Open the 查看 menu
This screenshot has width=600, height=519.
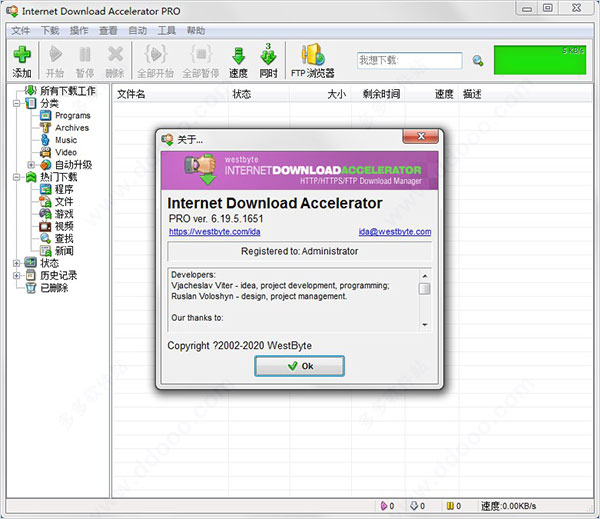click(108, 31)
